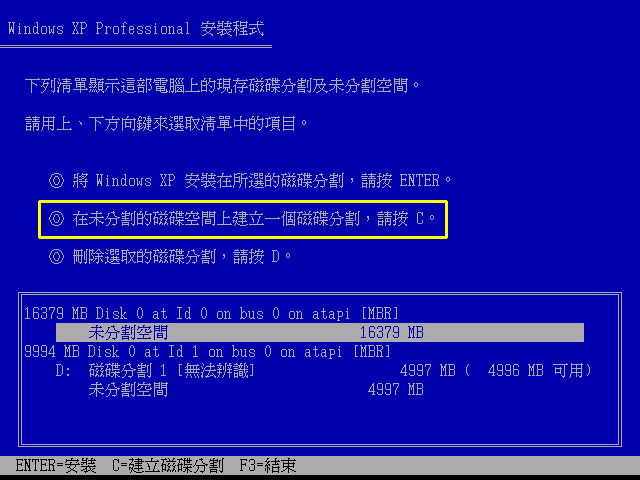Click the [MBR] label on the 9994 MB disk
Viewport: 640px width, 480px height.
click(372, 351)
